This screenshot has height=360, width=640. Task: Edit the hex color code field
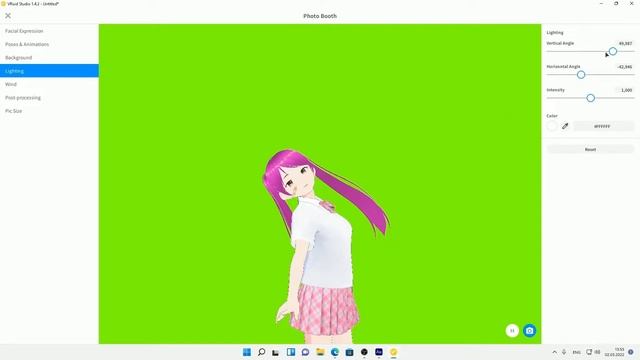[604, 126]
